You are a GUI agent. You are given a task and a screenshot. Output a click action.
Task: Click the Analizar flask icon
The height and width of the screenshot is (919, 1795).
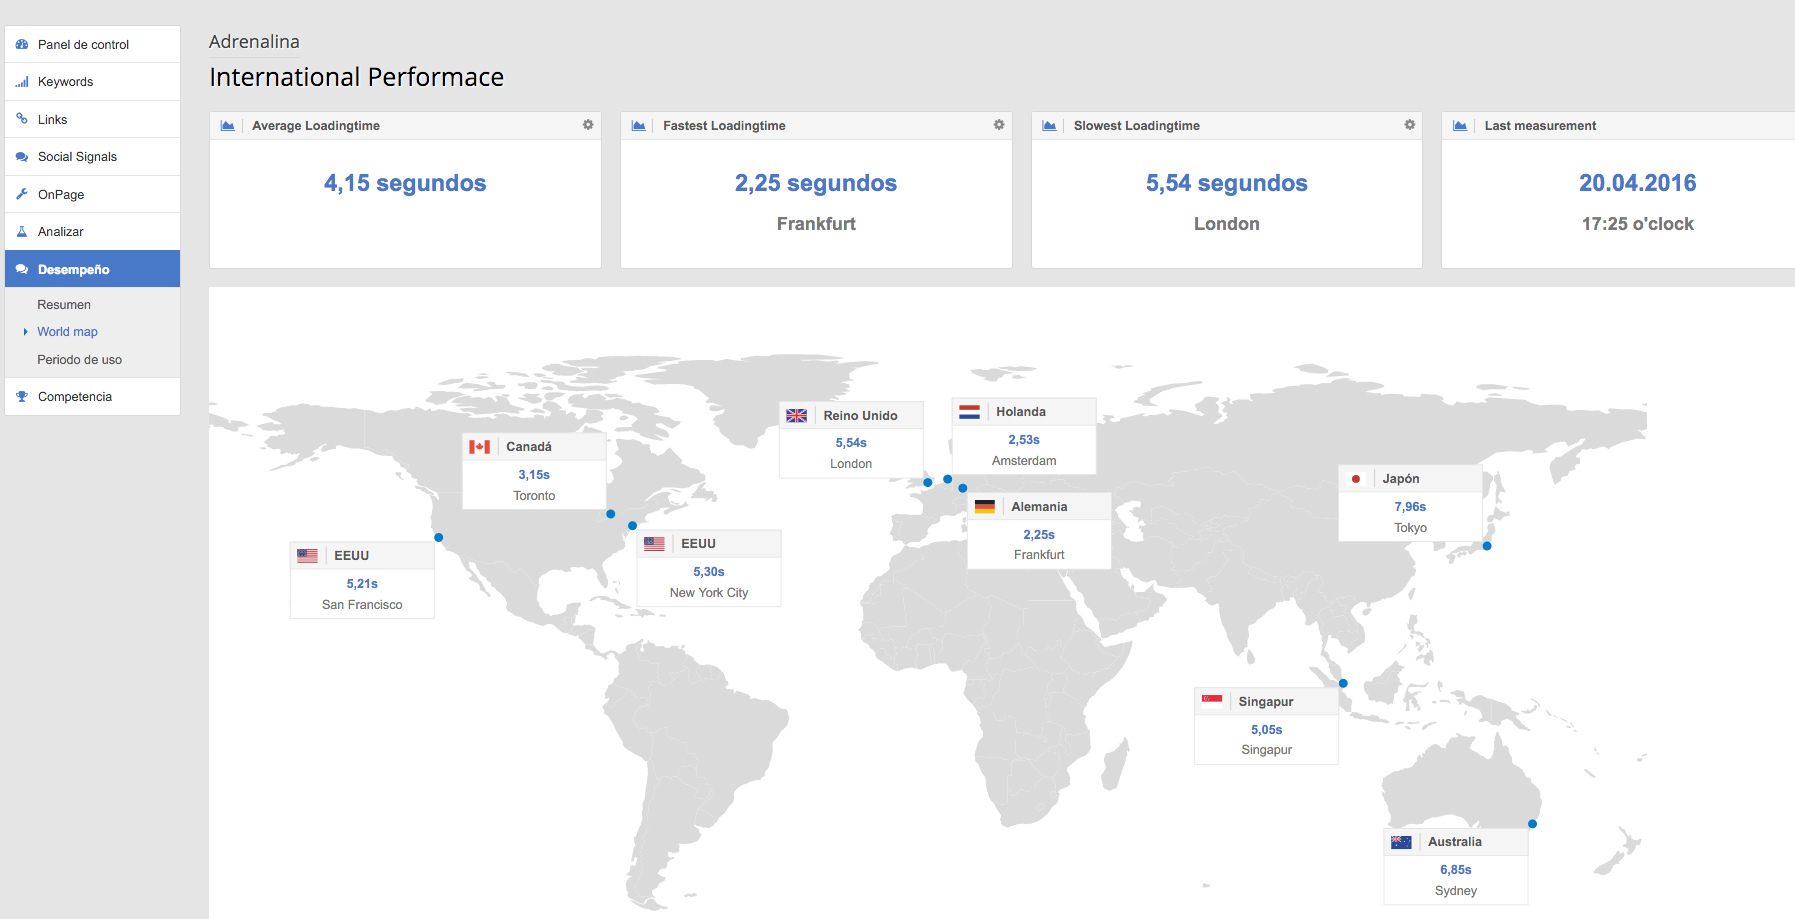point(22,231)
